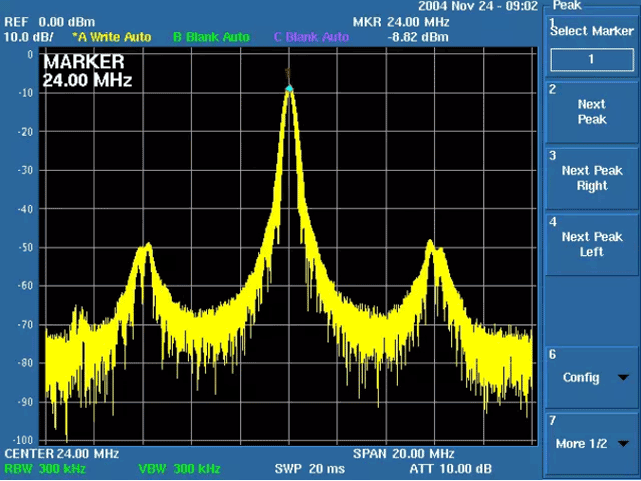Click the ATT 10.00 dB attenuation readout
This screenshot has width=641, height=481.
coord(450,468)
